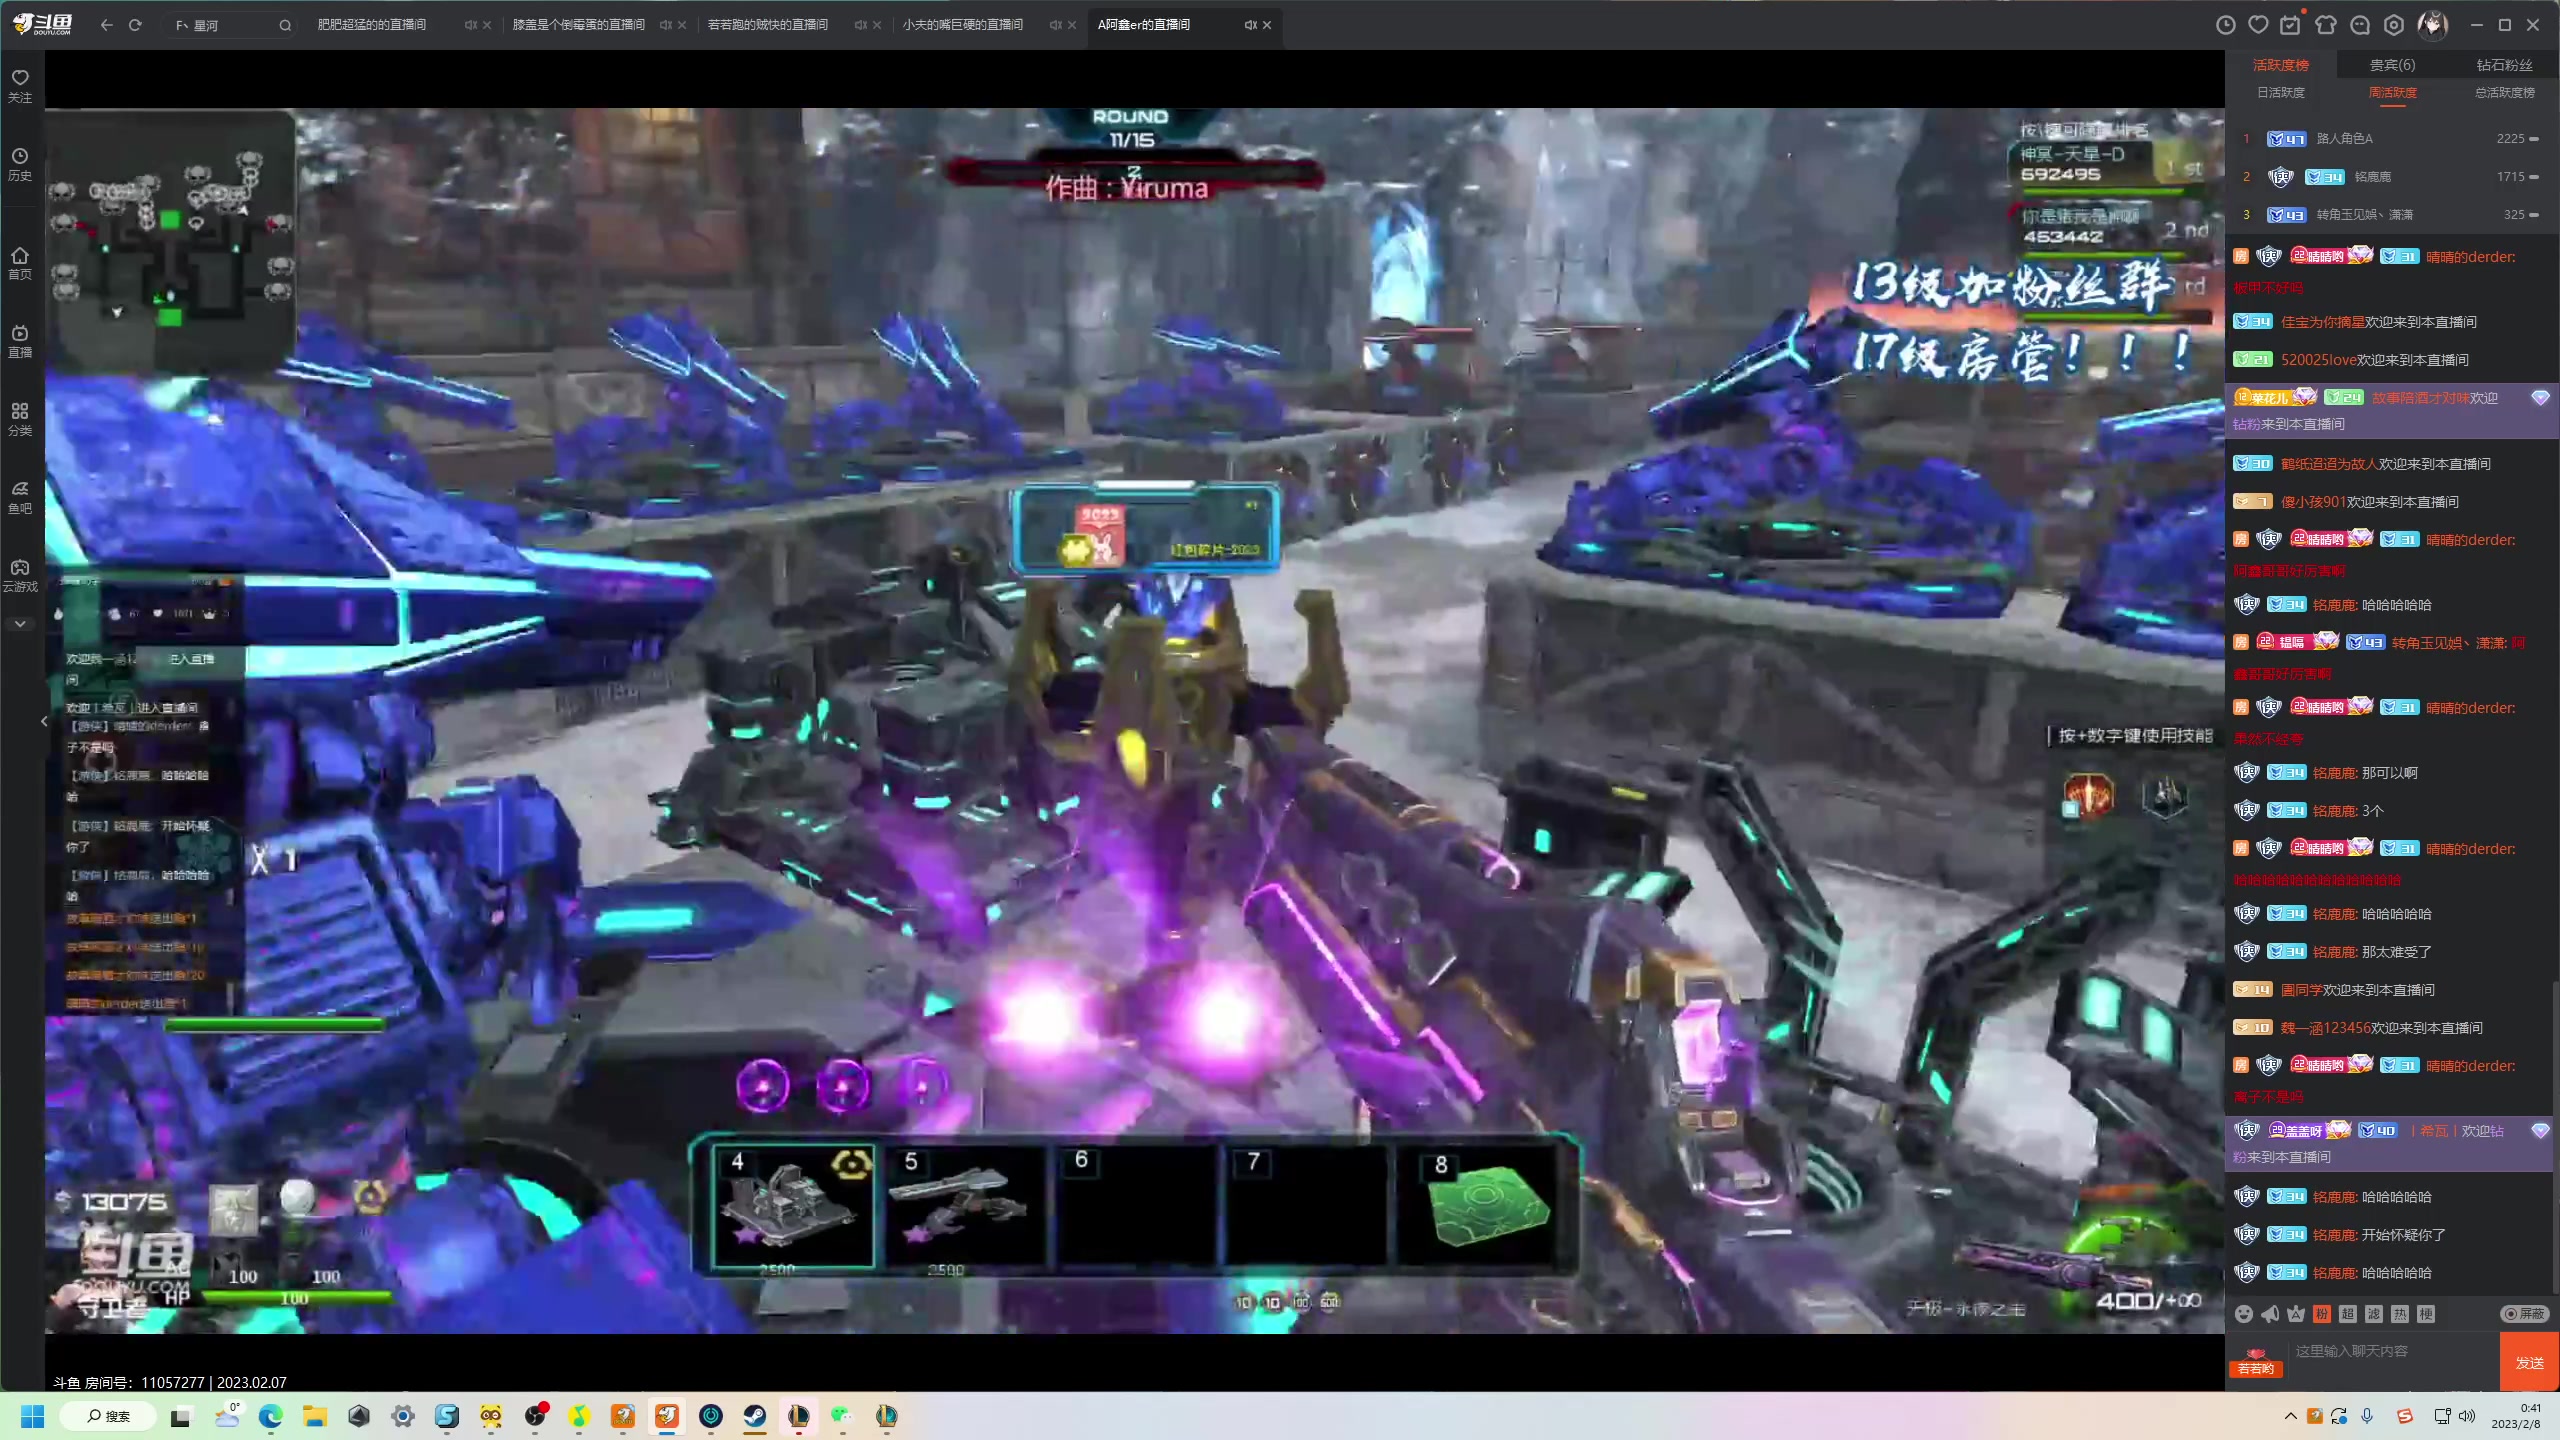Image resolution: width=2560 pixels, height=1440 pixels.
Task: Toggle the 滤 filter option
Action: 2374,1314
